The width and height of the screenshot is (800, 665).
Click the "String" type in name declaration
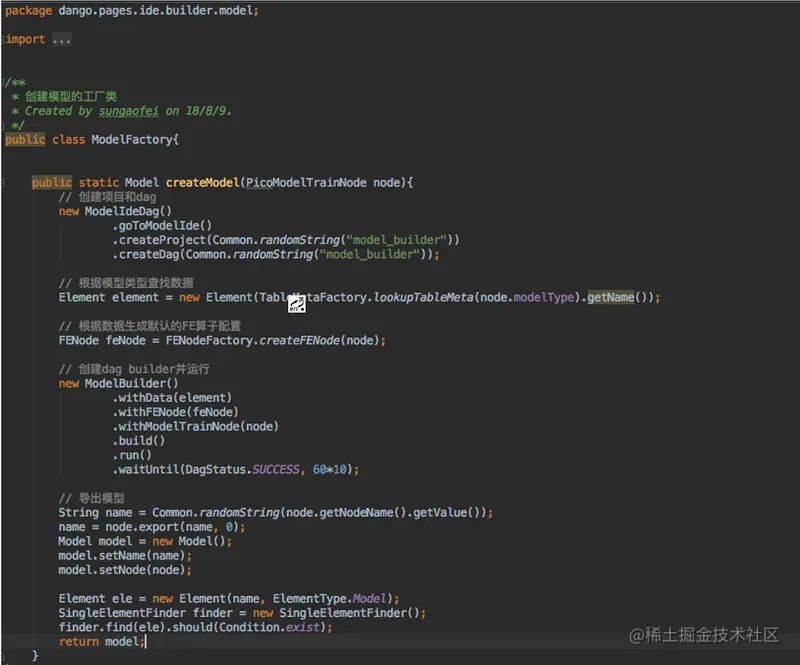[x=78, y=512]
